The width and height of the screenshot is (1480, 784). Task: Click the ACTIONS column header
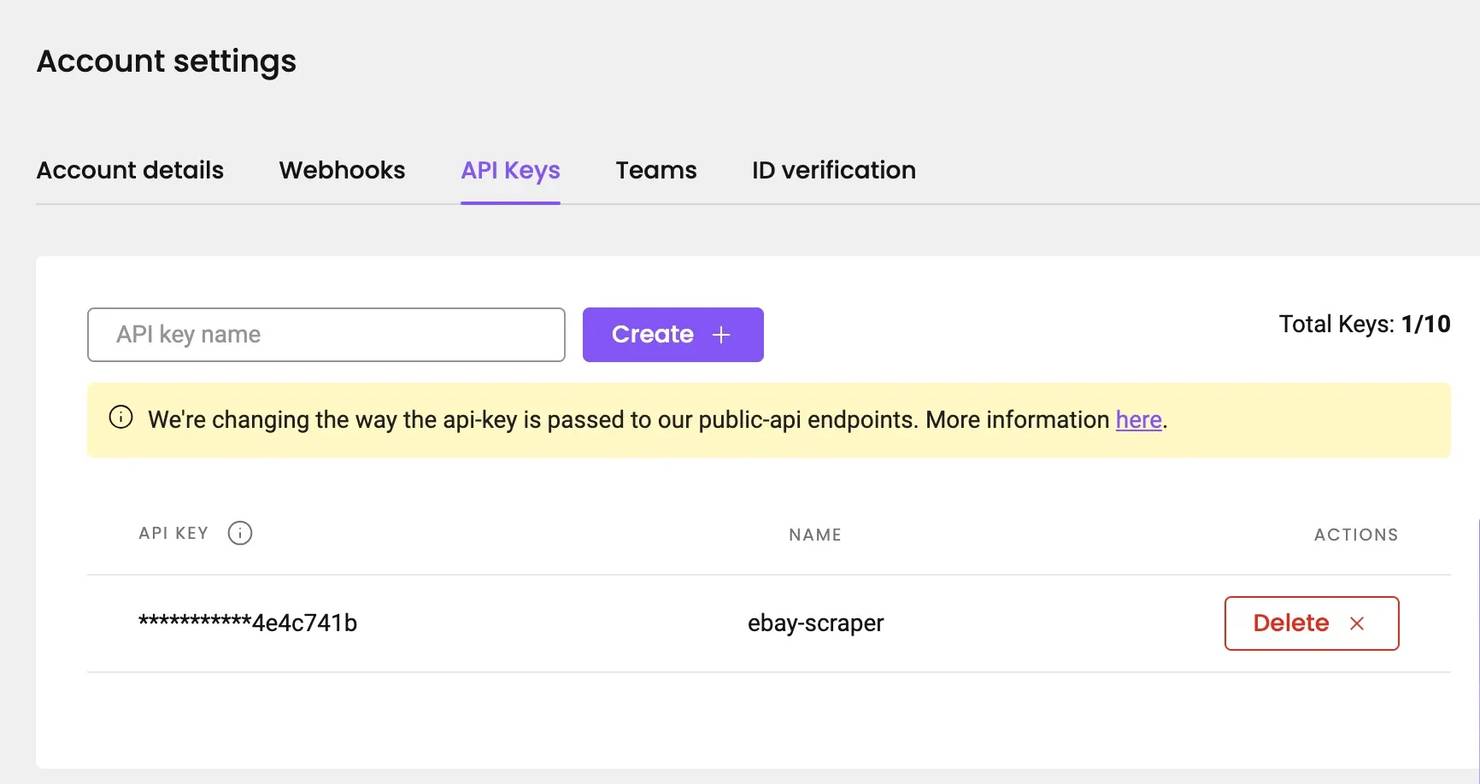click(1355, 535)
